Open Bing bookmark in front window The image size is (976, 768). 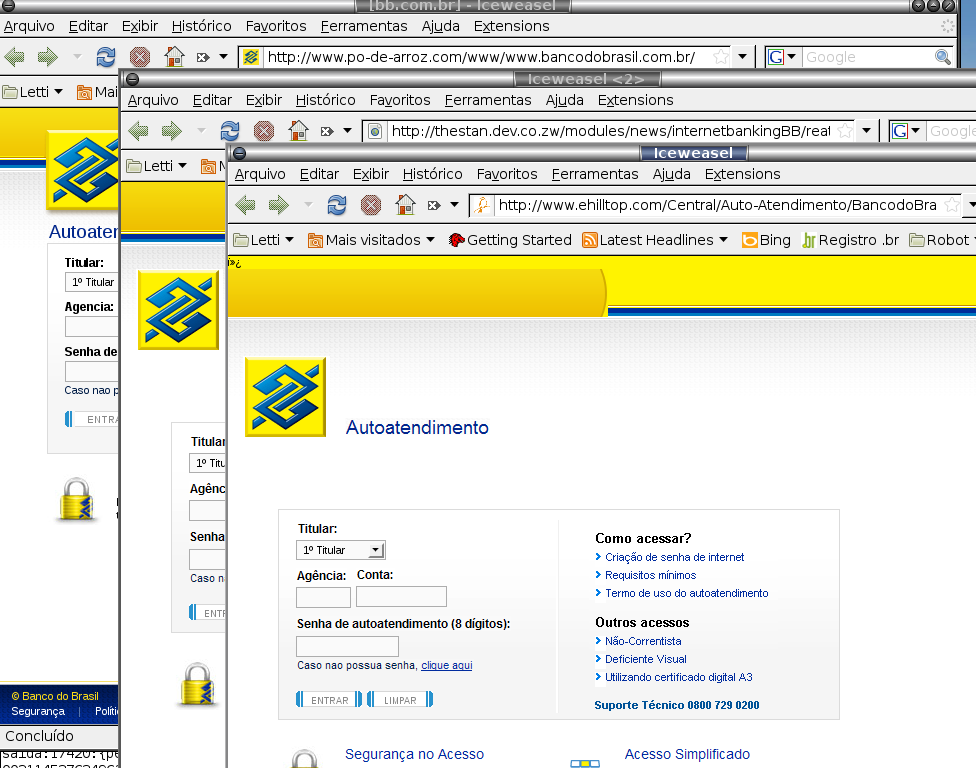click(x=766, y=240)
